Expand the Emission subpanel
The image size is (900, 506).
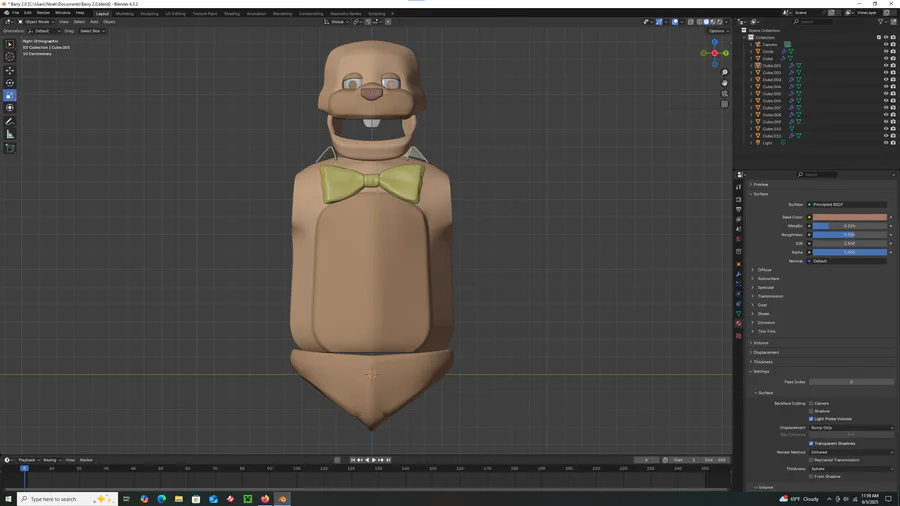[x=766, y=322]
